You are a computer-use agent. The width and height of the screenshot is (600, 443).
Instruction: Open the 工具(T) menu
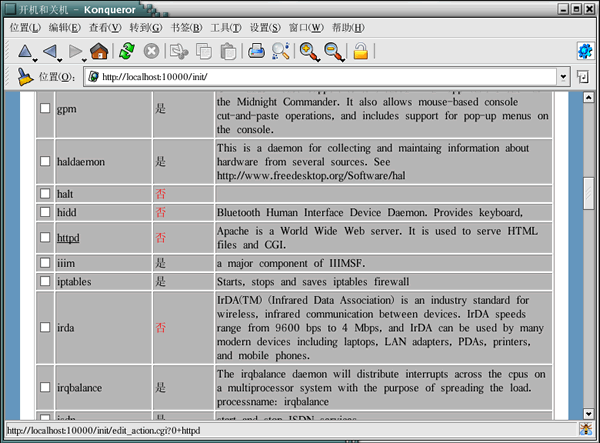(x=226, y=28)
